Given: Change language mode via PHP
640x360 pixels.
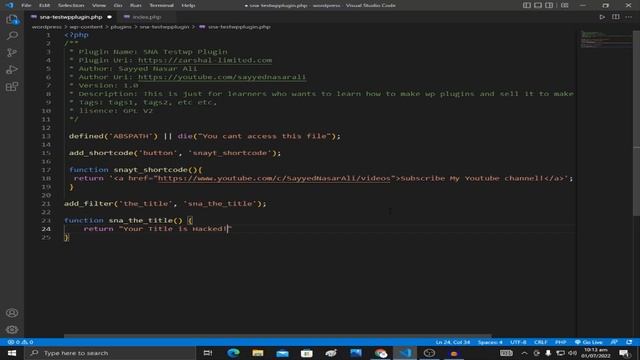Looking at the screenshot, I should pos(560,342).
